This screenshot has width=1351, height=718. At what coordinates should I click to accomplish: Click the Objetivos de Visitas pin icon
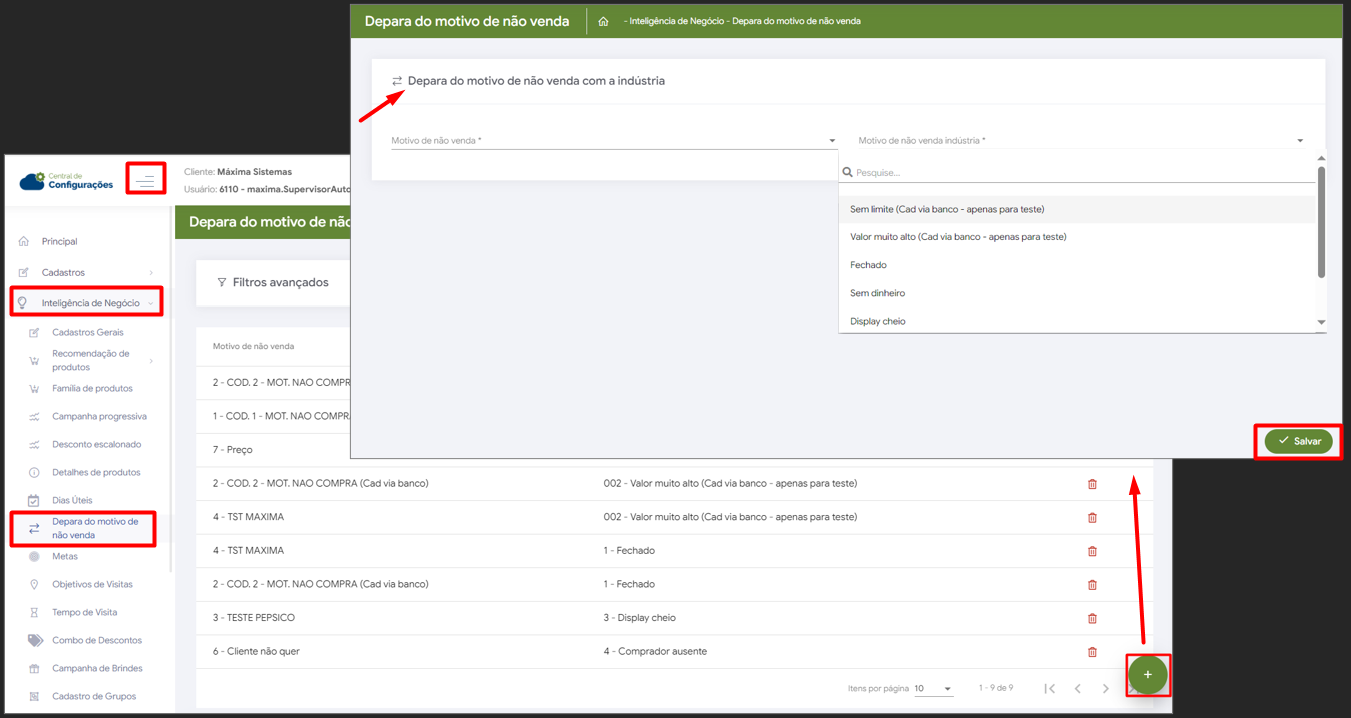tap(34, 584)
